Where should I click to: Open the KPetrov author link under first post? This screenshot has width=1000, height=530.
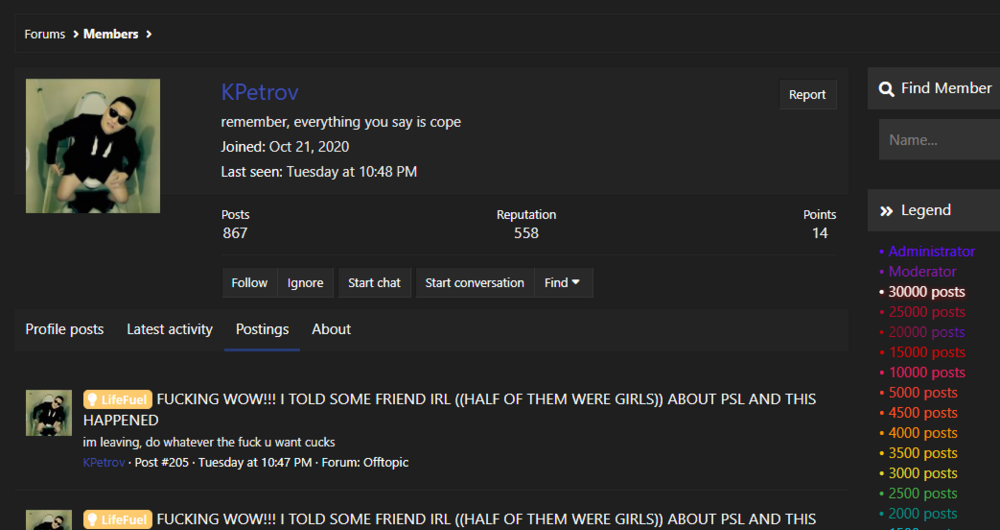click(104, 462)
